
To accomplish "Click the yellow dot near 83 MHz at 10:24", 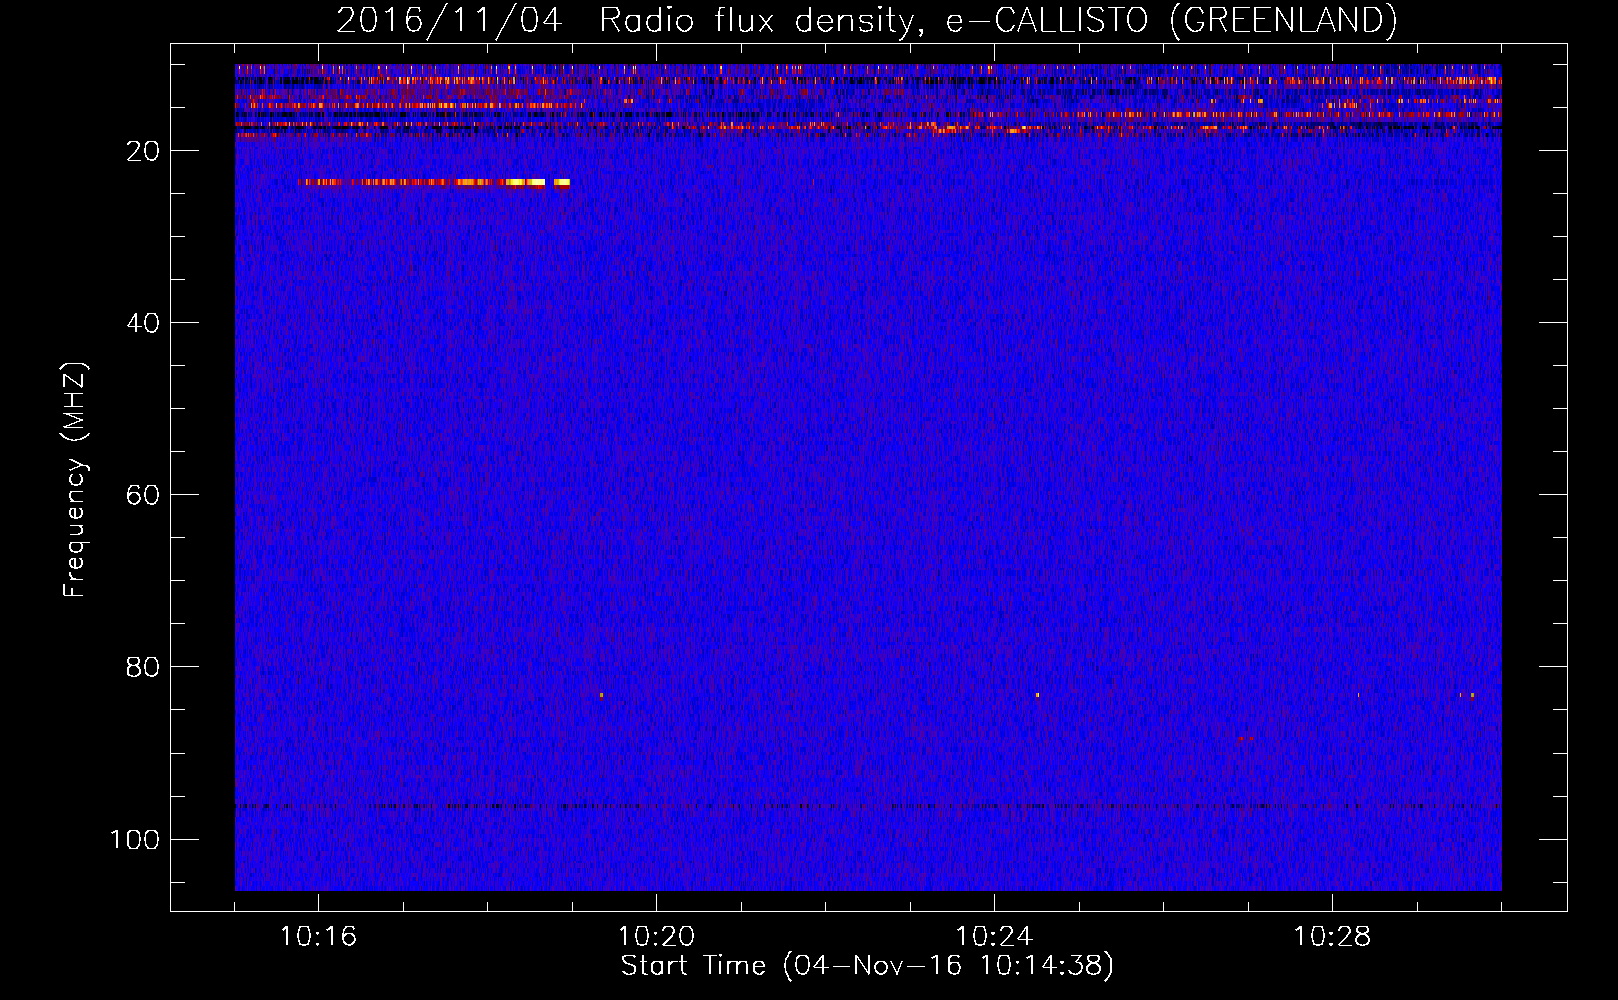I will pos(1037,694).
